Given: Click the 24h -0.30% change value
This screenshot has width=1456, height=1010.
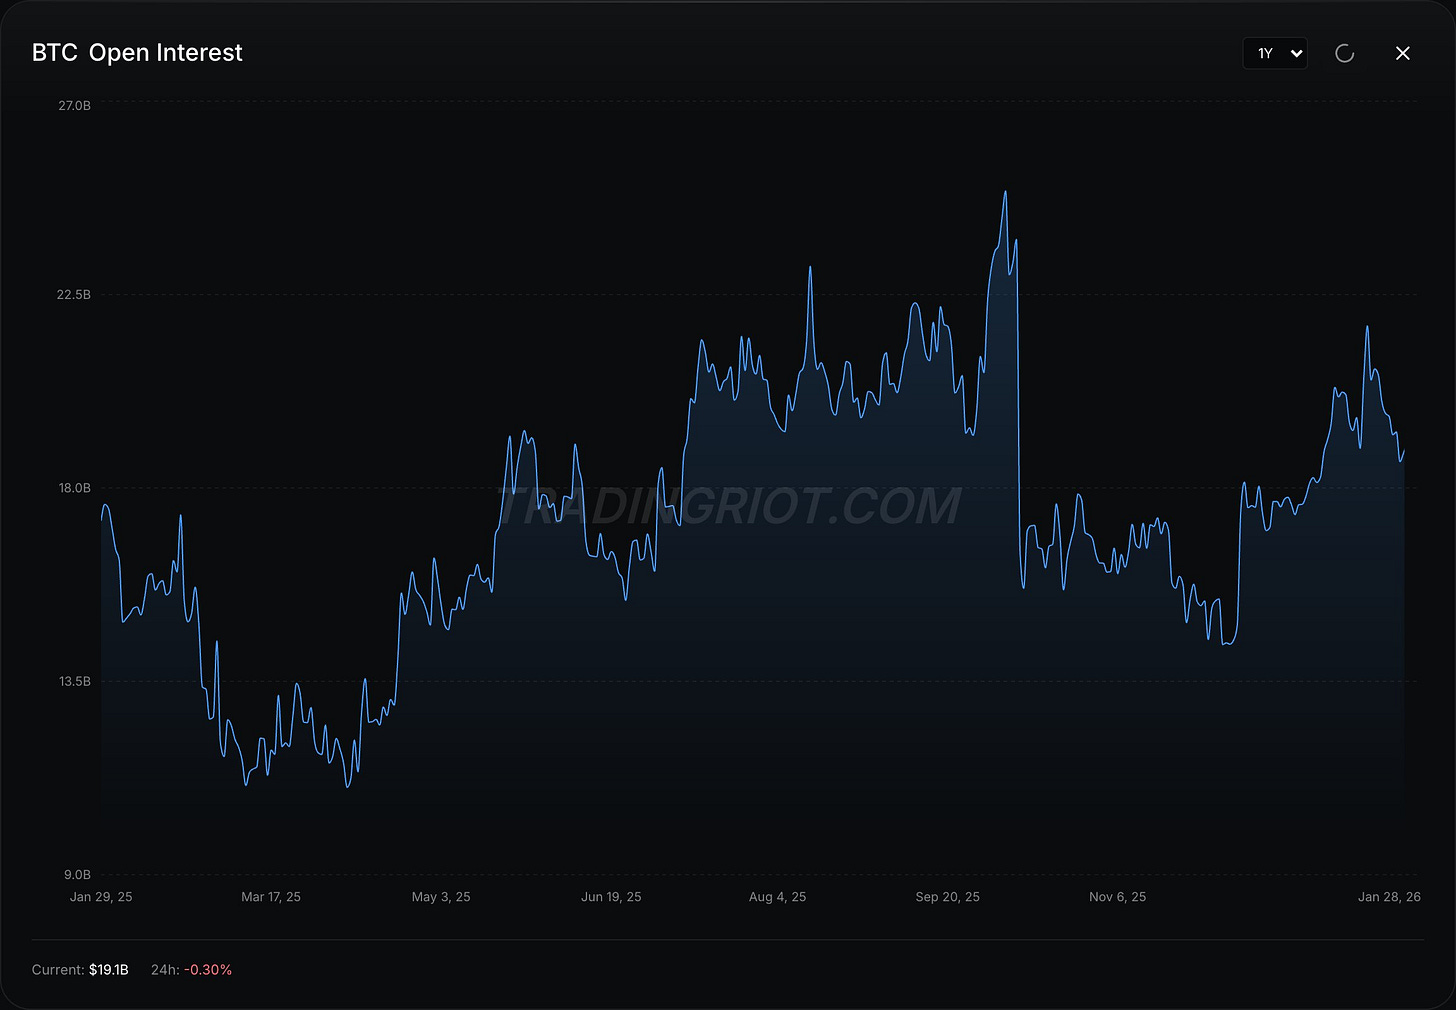Looking at the screenshot, I should pyautogui.click(x=208, y=970).
